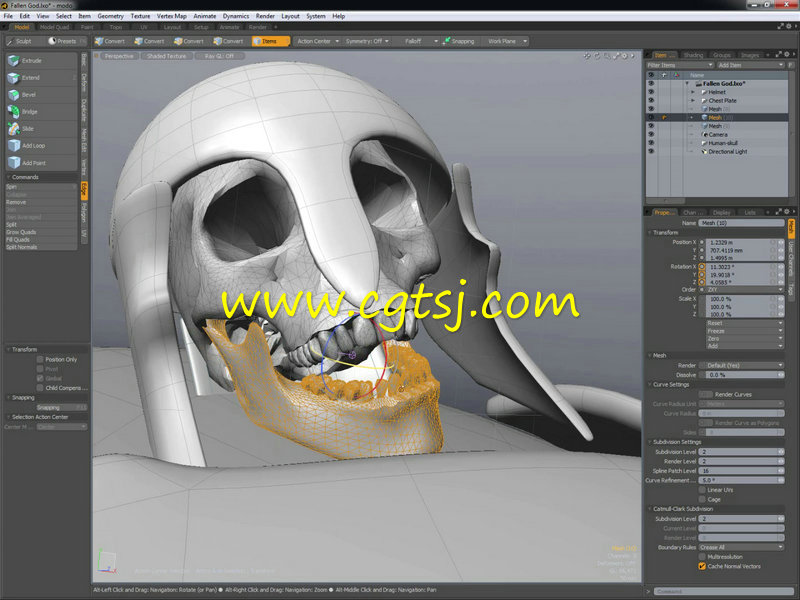Screen dimensions: 800x600
Task: Switch to Items selection mode
Action: click(x=271, y=41)
